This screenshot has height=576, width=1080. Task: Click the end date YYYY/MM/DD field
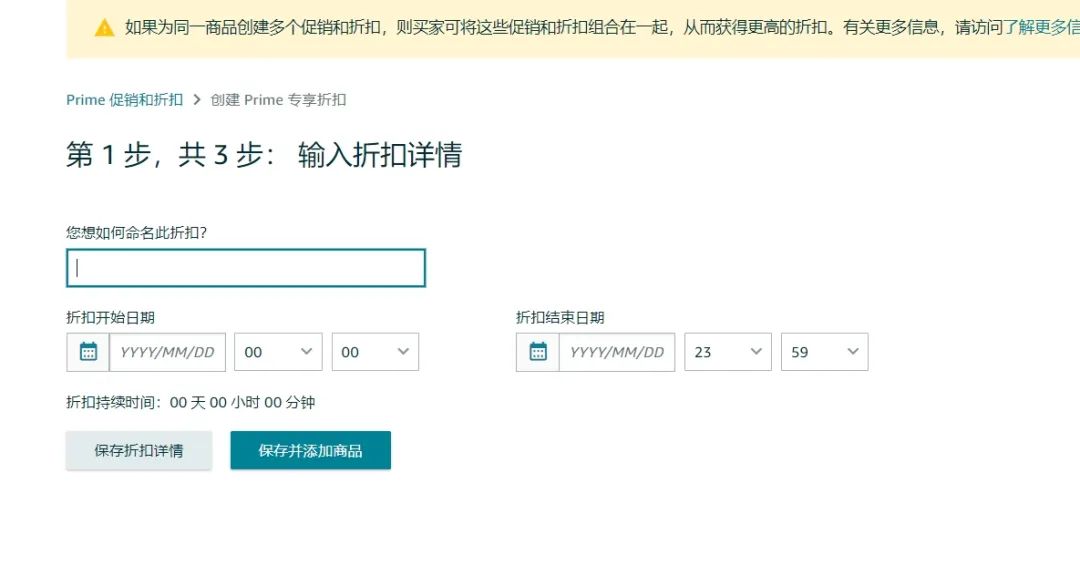[x=617, y=352]
